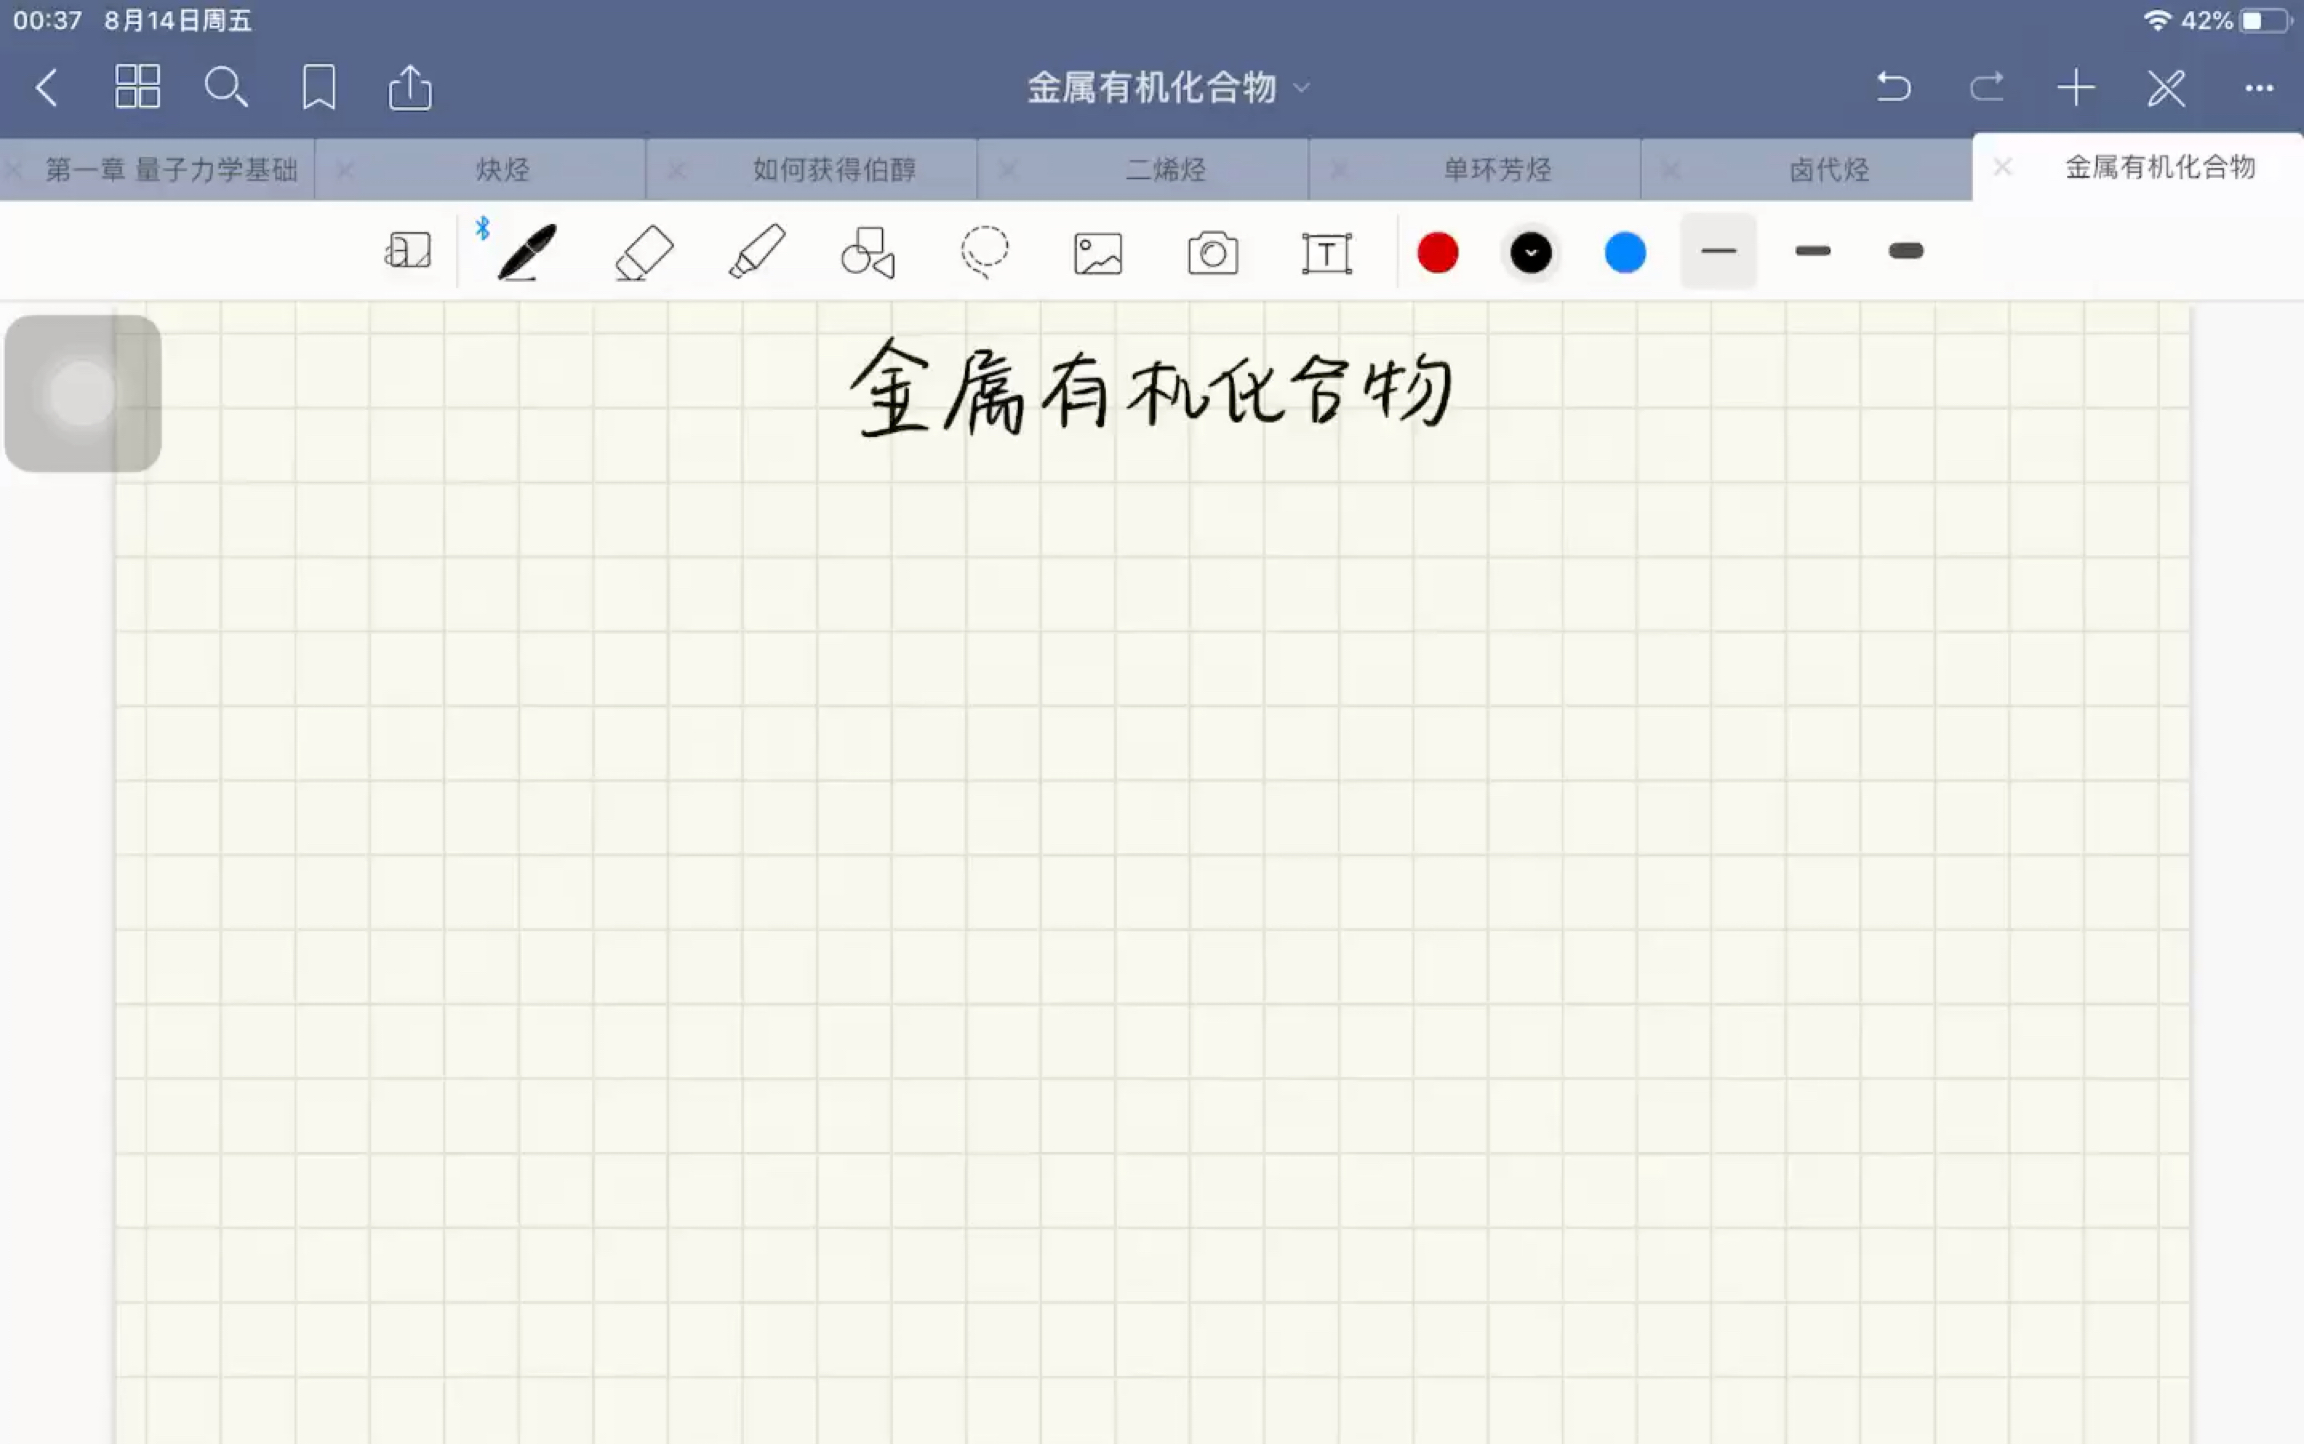
Task: Select the Text tool
Action: click(x=1326, y=251)
